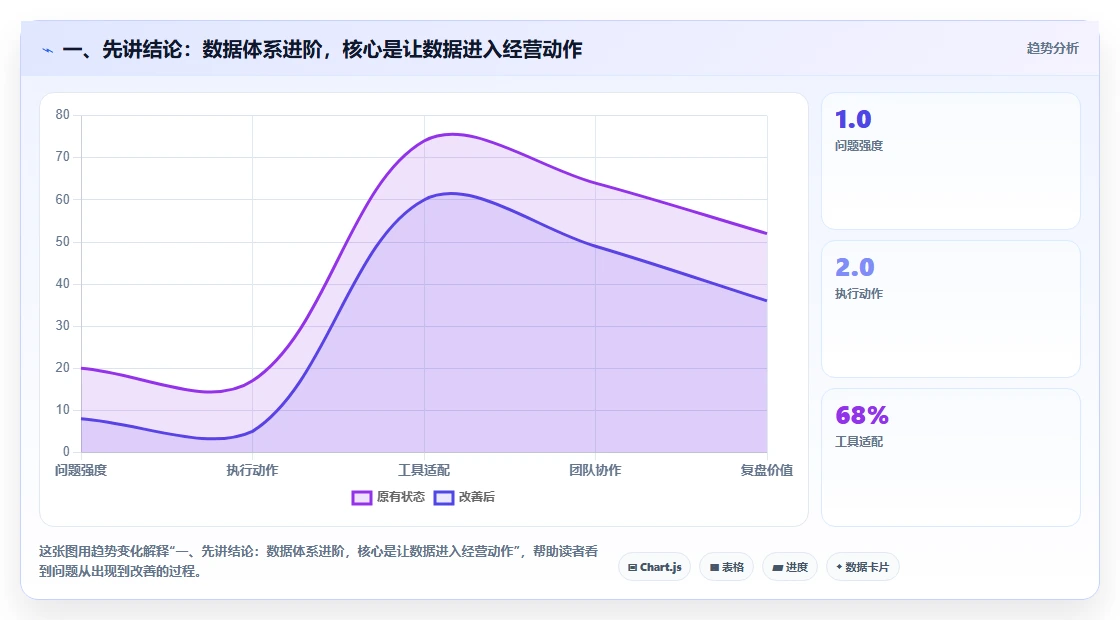
Task: Click the 问题强度 x-axis label
Action: pyautogui.click(x=81, y=470)
